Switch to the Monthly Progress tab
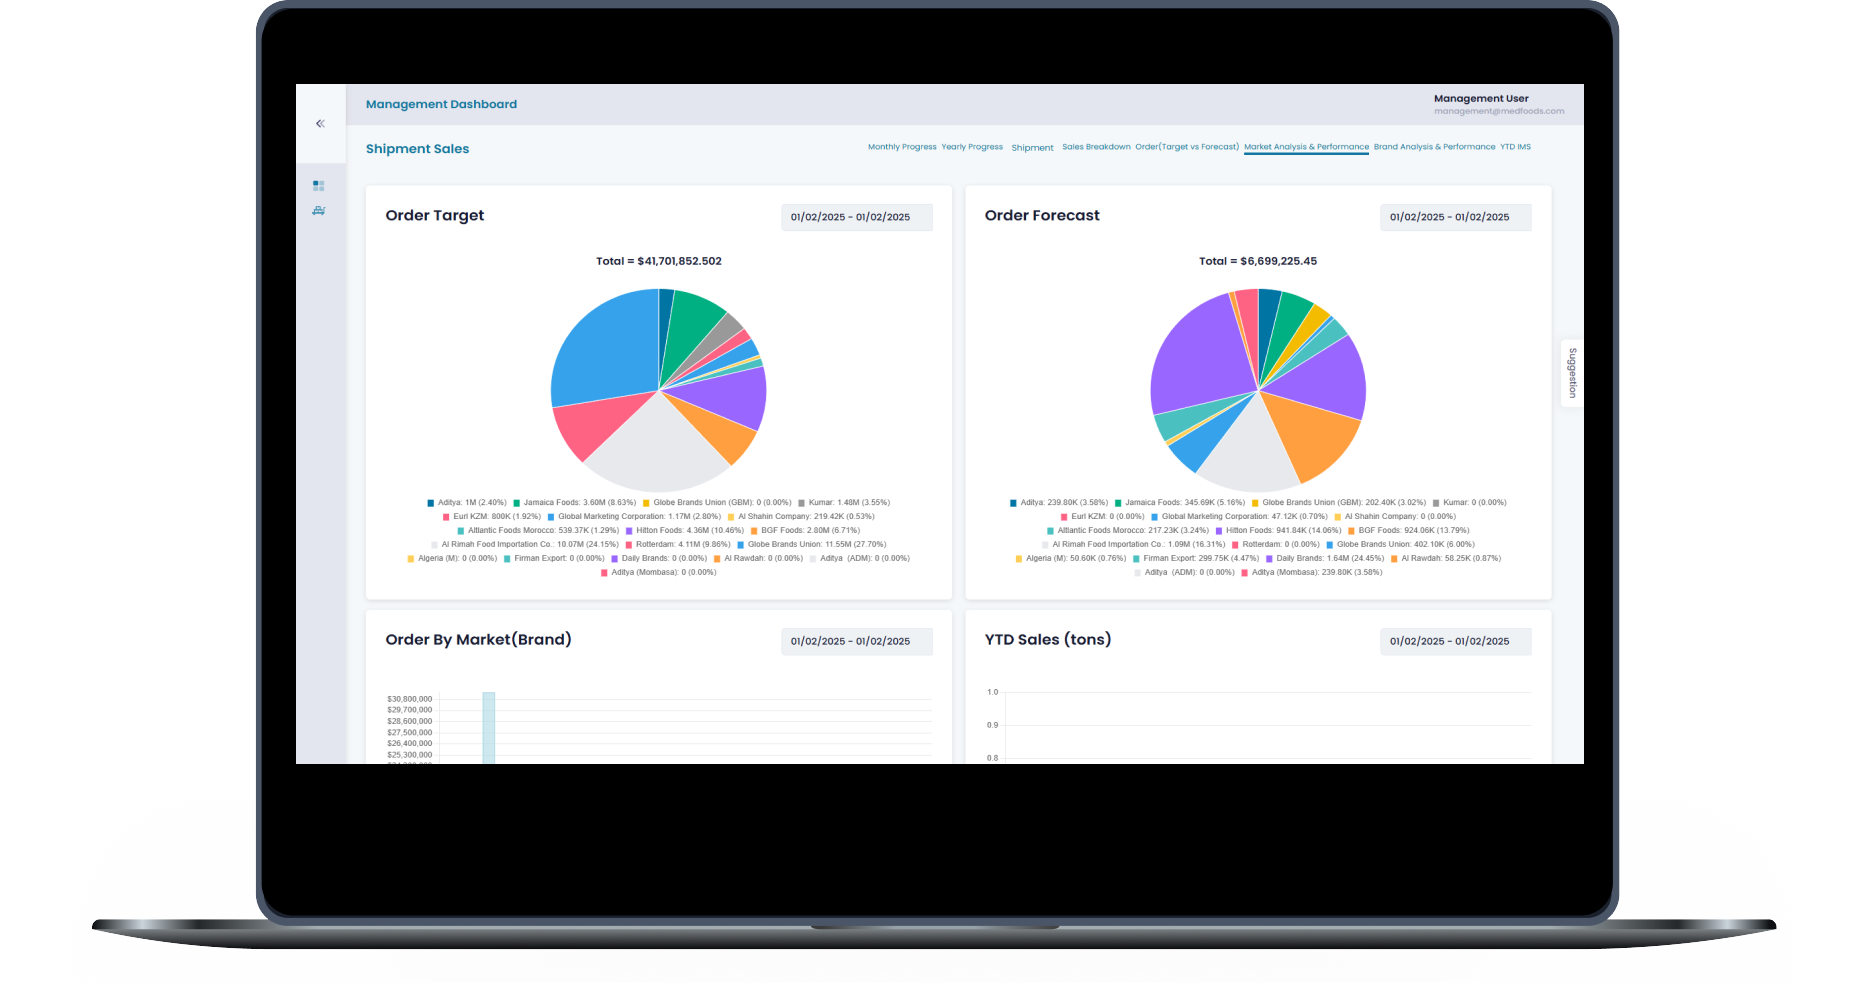1866x983 pixels. (901, 147)
